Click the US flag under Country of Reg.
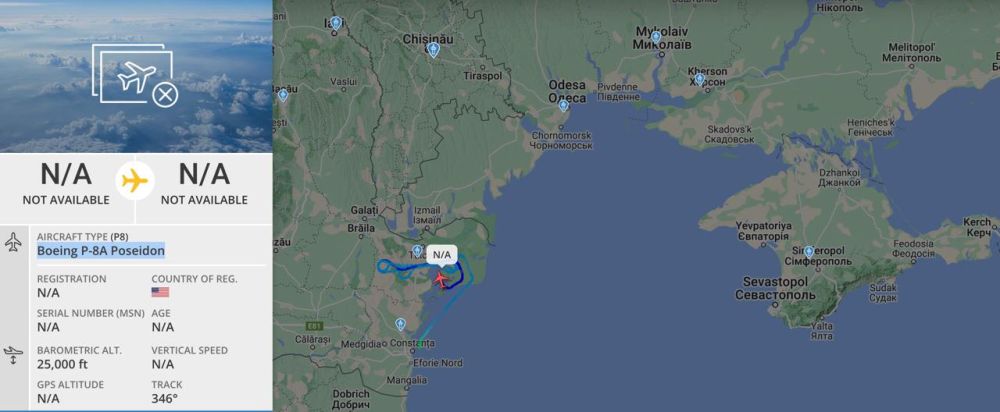Viewport: 1000px width, 412px height. pyautogui.click(x=160, y=292)
